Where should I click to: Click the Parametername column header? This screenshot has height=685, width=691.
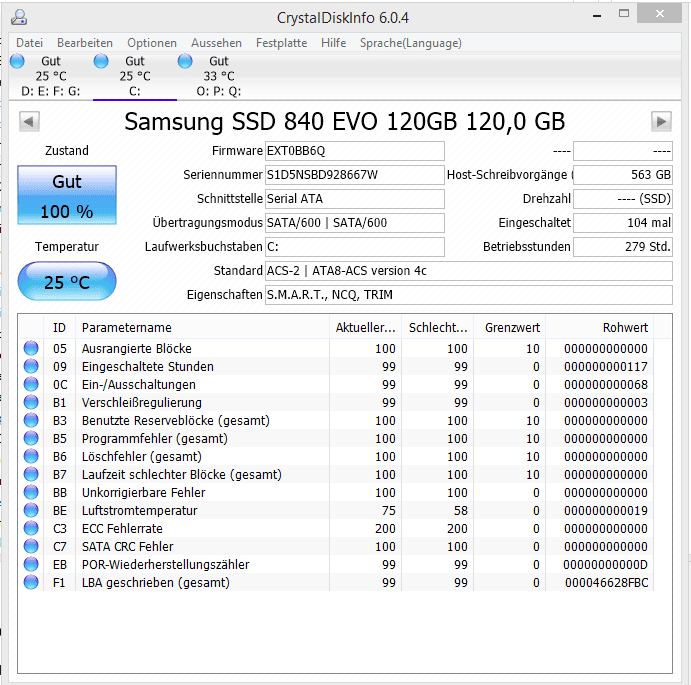click(202, 328)
